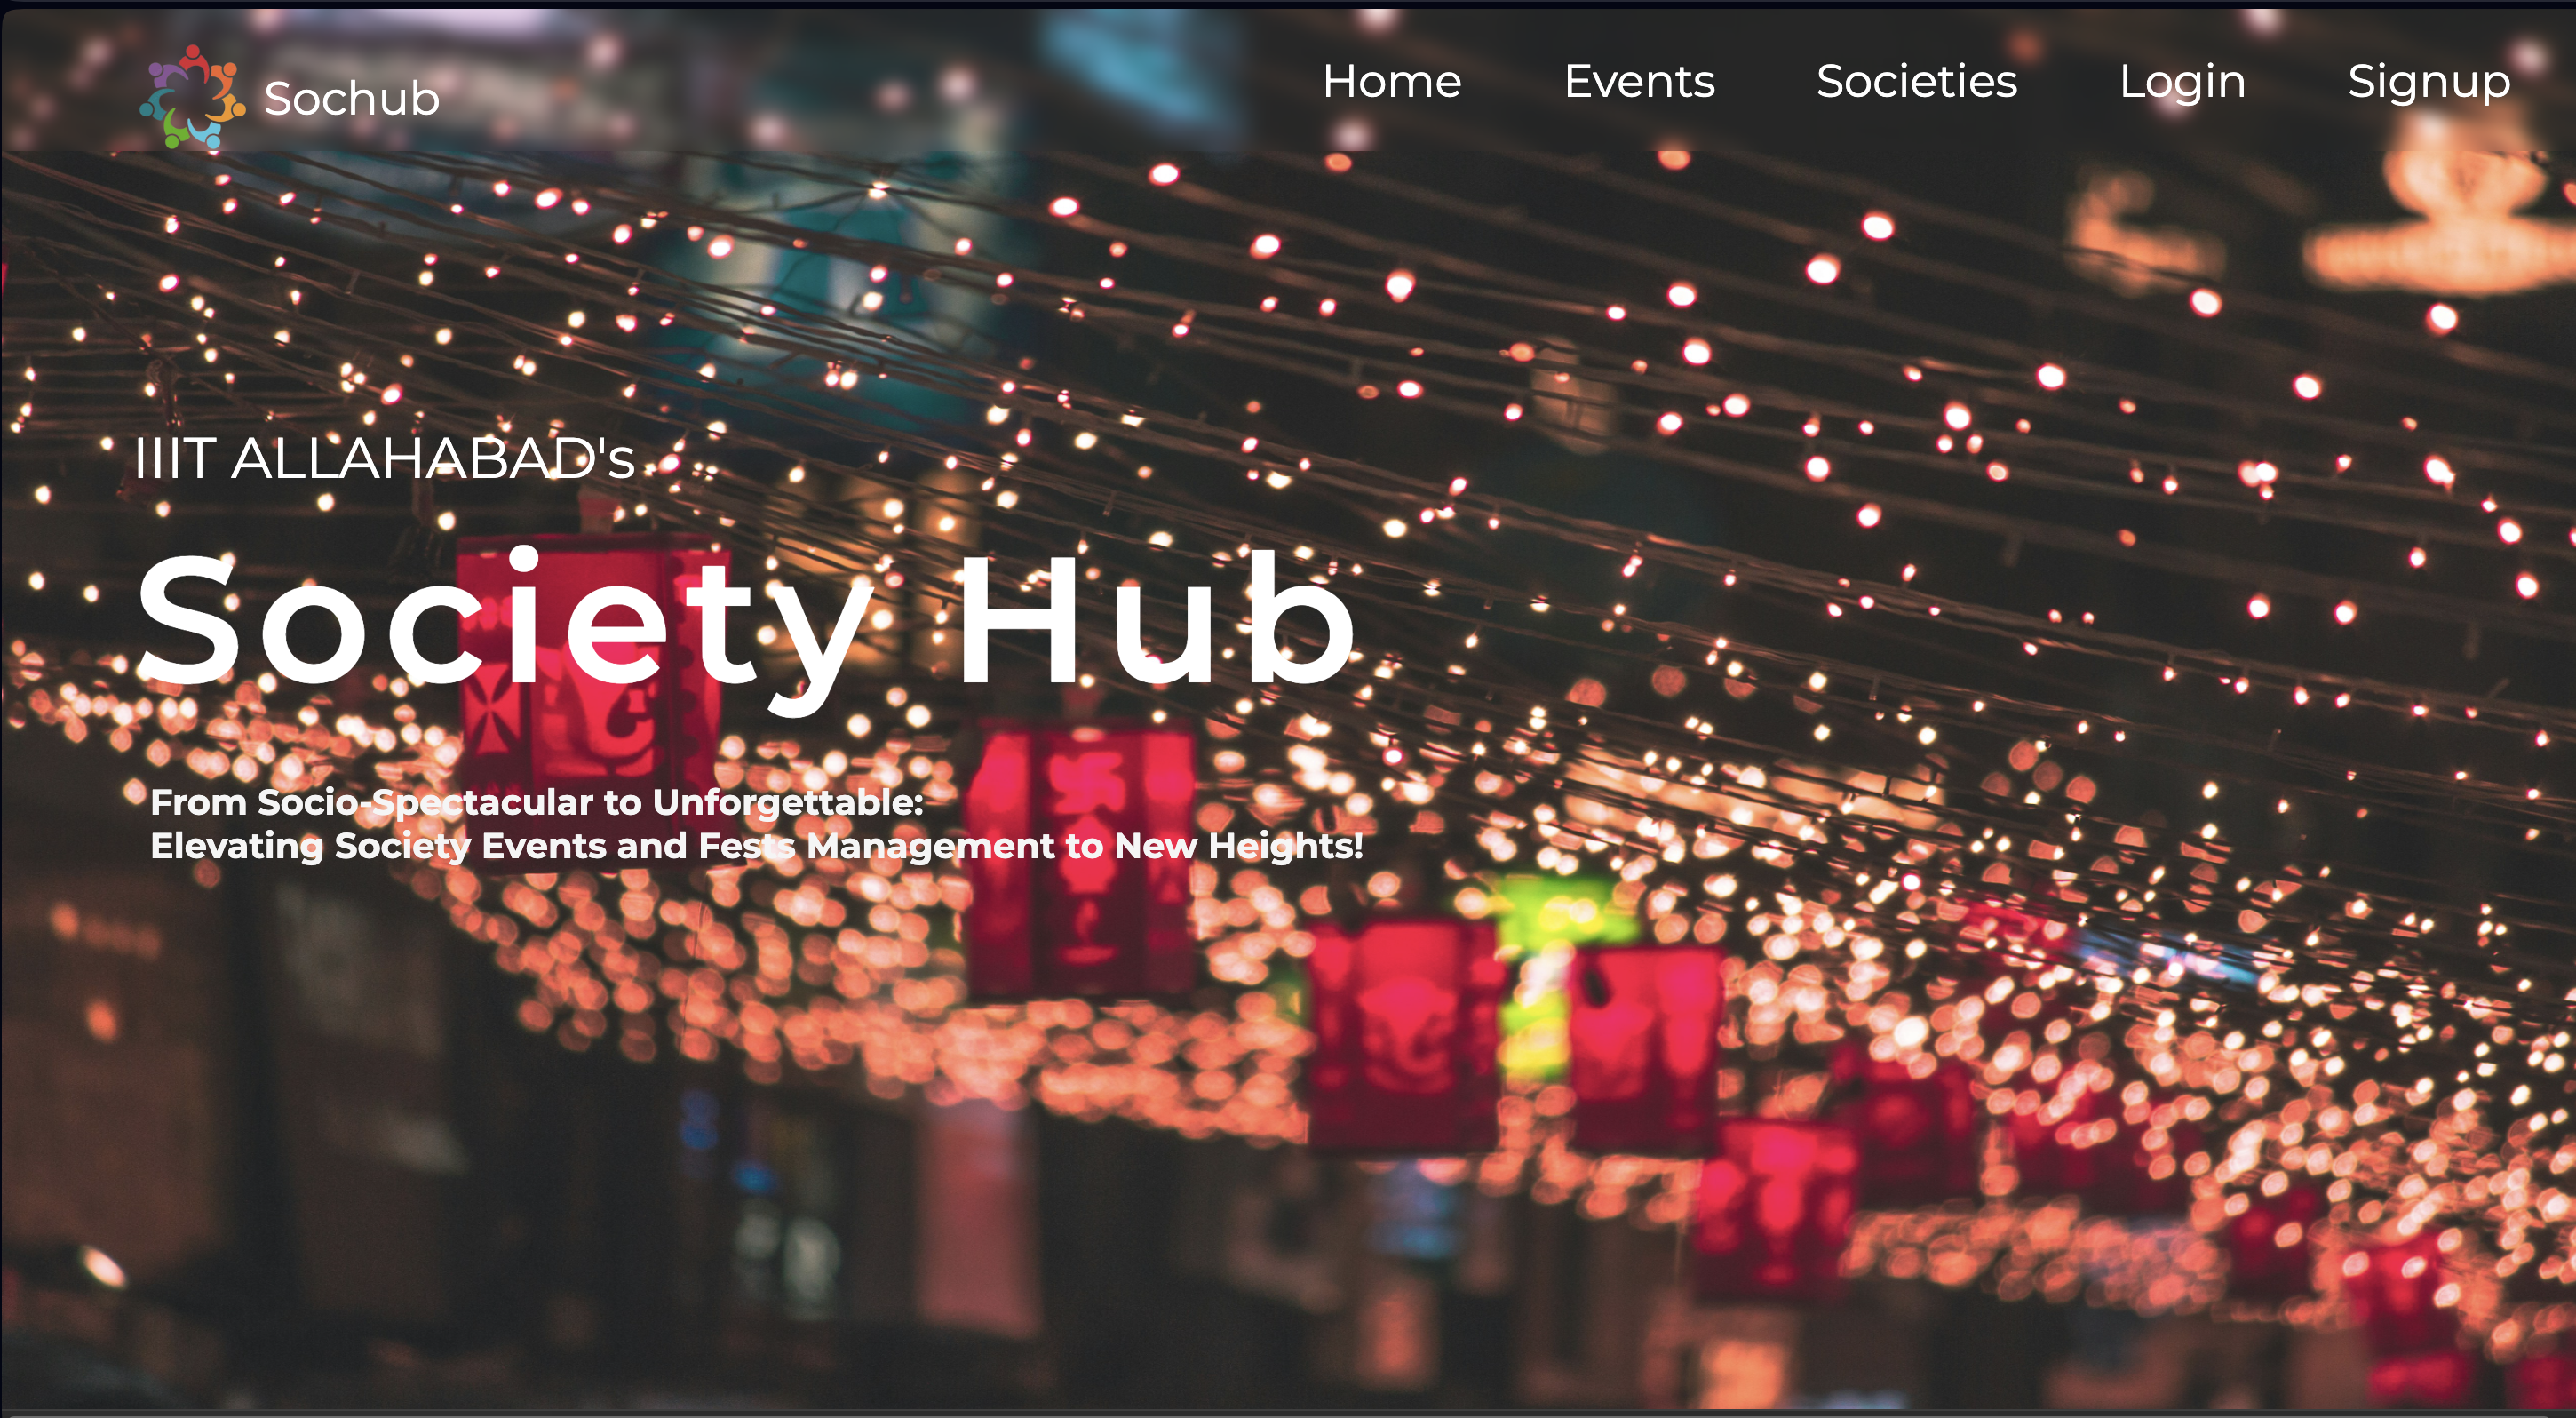Click the word ALLAHABAD's in the subtitle
The height and width of the screenshot is (1418, 2576).
tap(433, 459)
